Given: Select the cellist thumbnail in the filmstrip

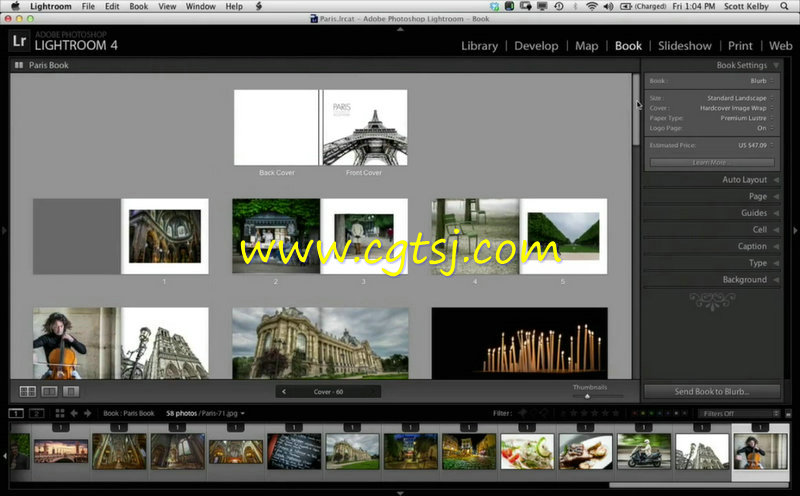Looking at the screenshot, I should [760, 452].
